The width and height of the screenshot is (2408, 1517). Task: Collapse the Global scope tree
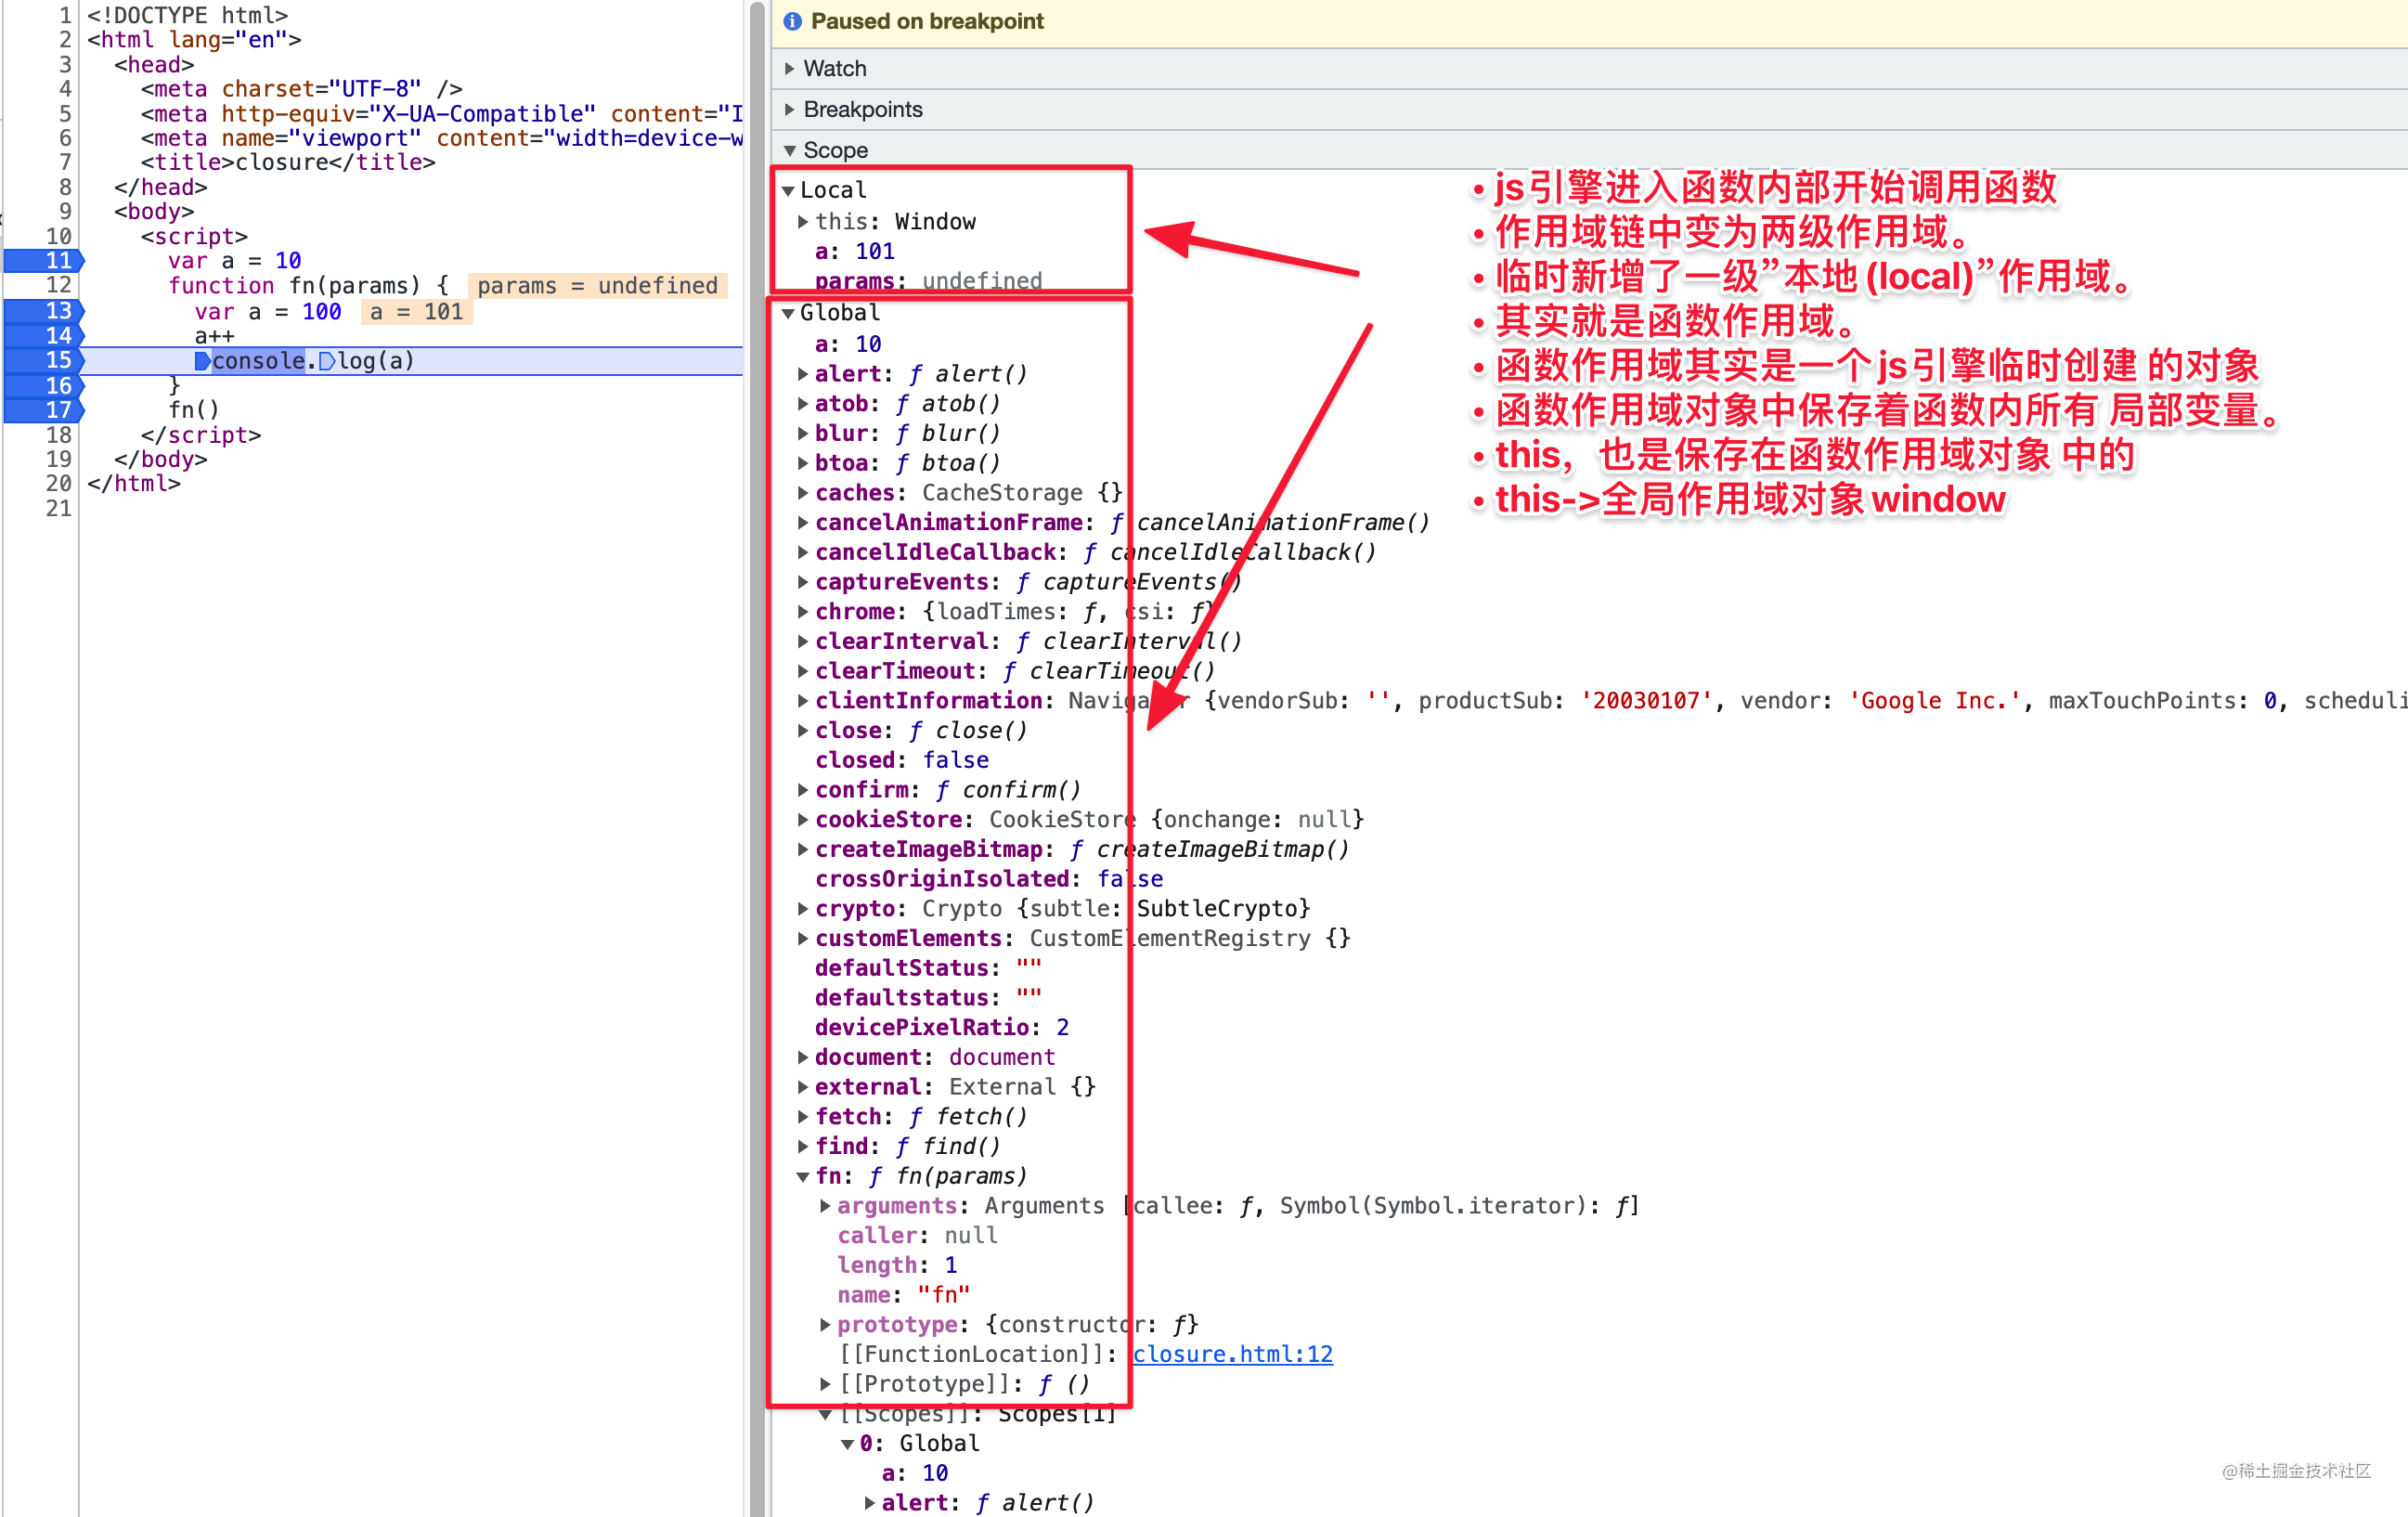pyautogui.click(x=788, y=313)
